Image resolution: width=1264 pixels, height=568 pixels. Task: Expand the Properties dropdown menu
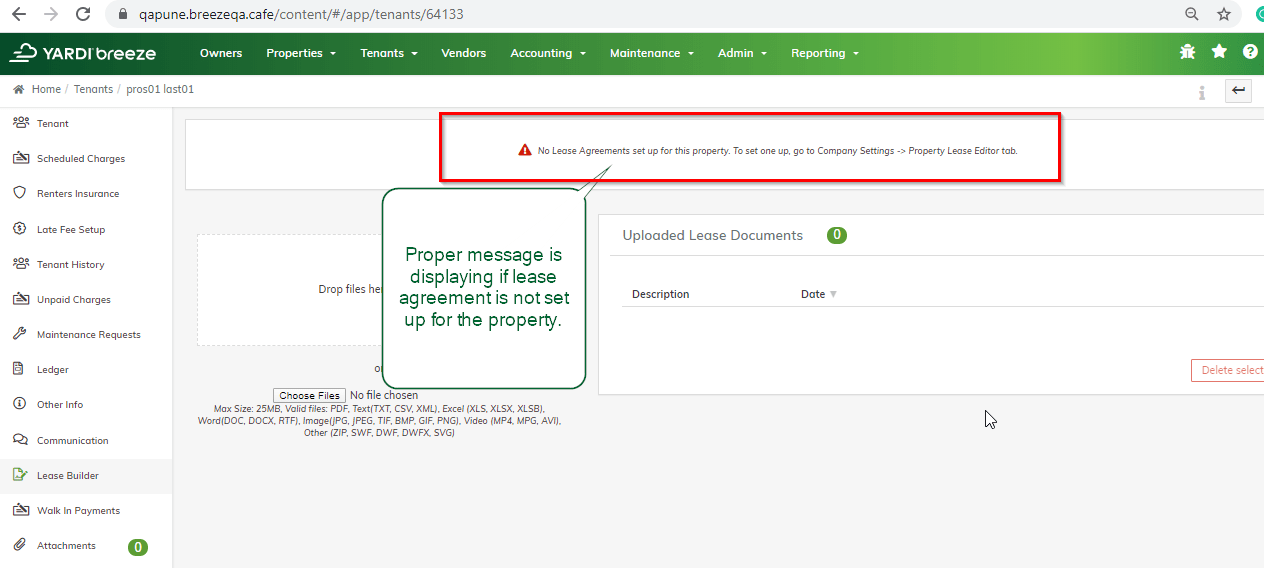pyautogui.click(x=301, y=53)
